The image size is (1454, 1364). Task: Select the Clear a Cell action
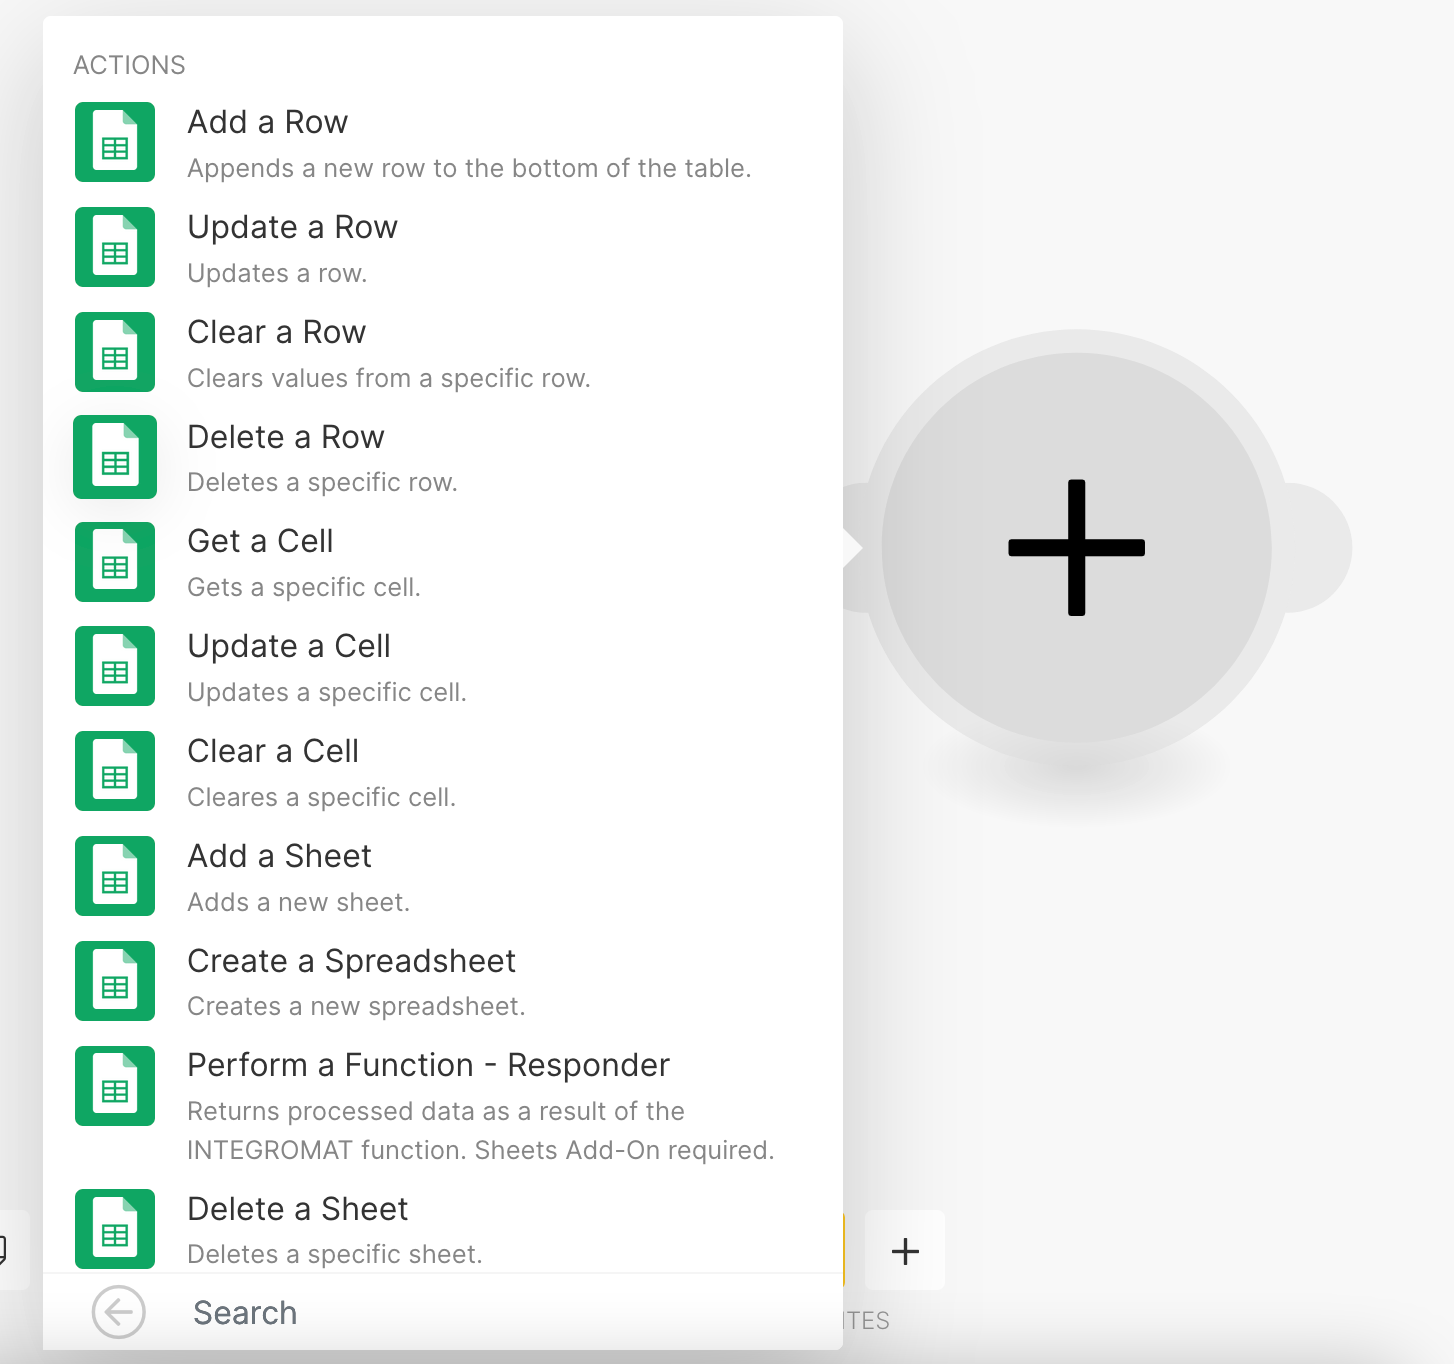[x=273, y=751]
